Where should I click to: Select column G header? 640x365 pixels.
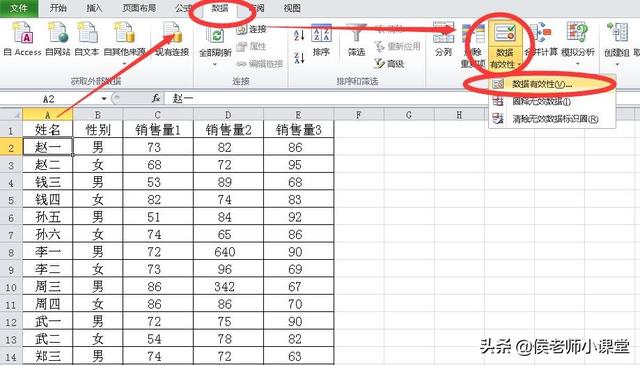click(x=409, y=115)
